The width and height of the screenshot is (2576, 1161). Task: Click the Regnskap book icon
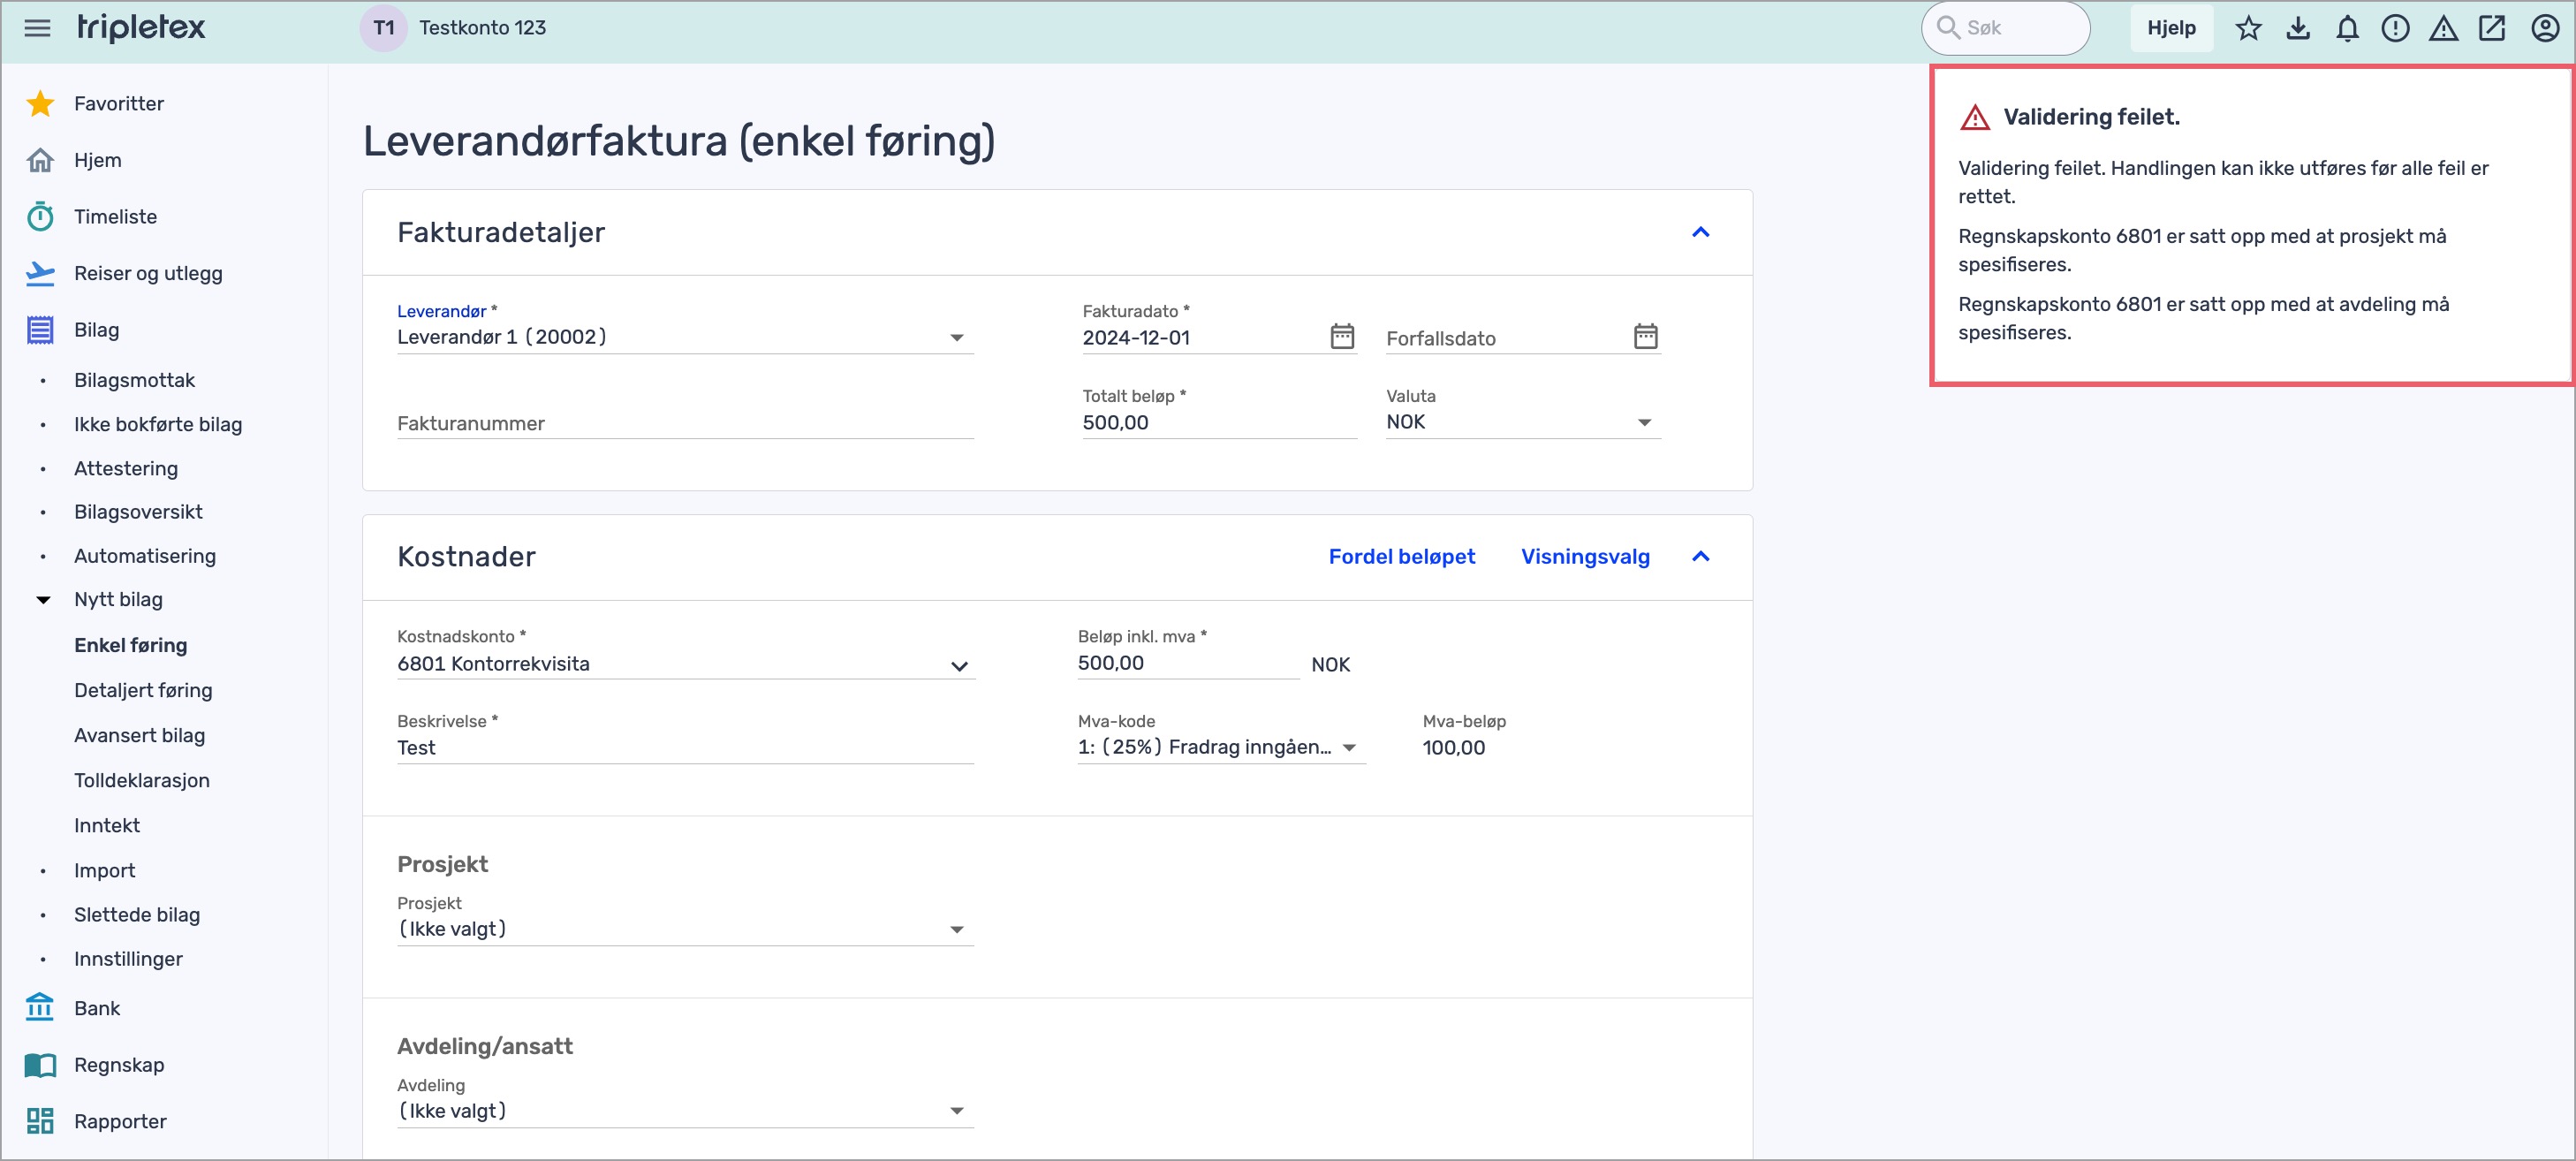[40, 1064]
